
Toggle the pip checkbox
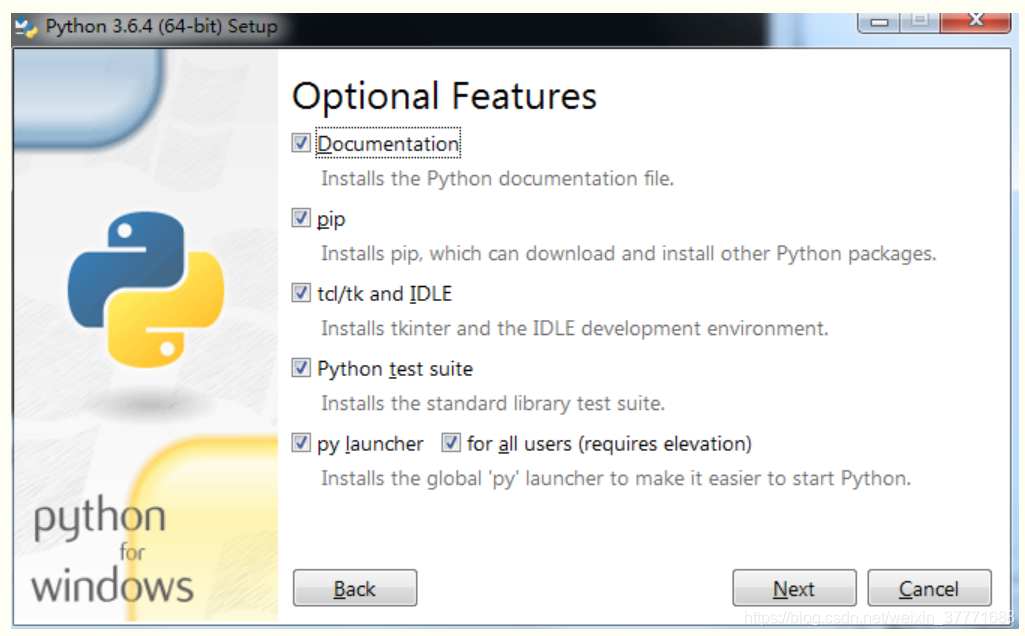(301, 218)
